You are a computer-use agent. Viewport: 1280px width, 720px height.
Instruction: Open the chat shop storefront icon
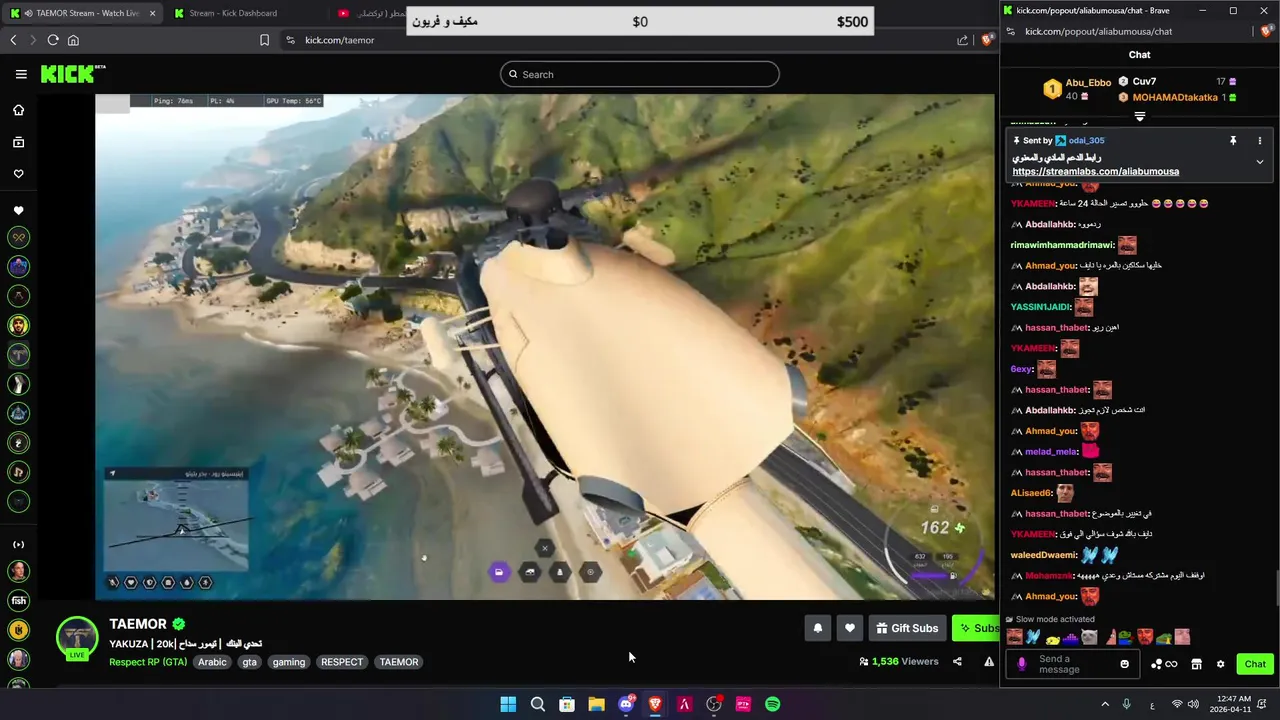[1196, 664]
